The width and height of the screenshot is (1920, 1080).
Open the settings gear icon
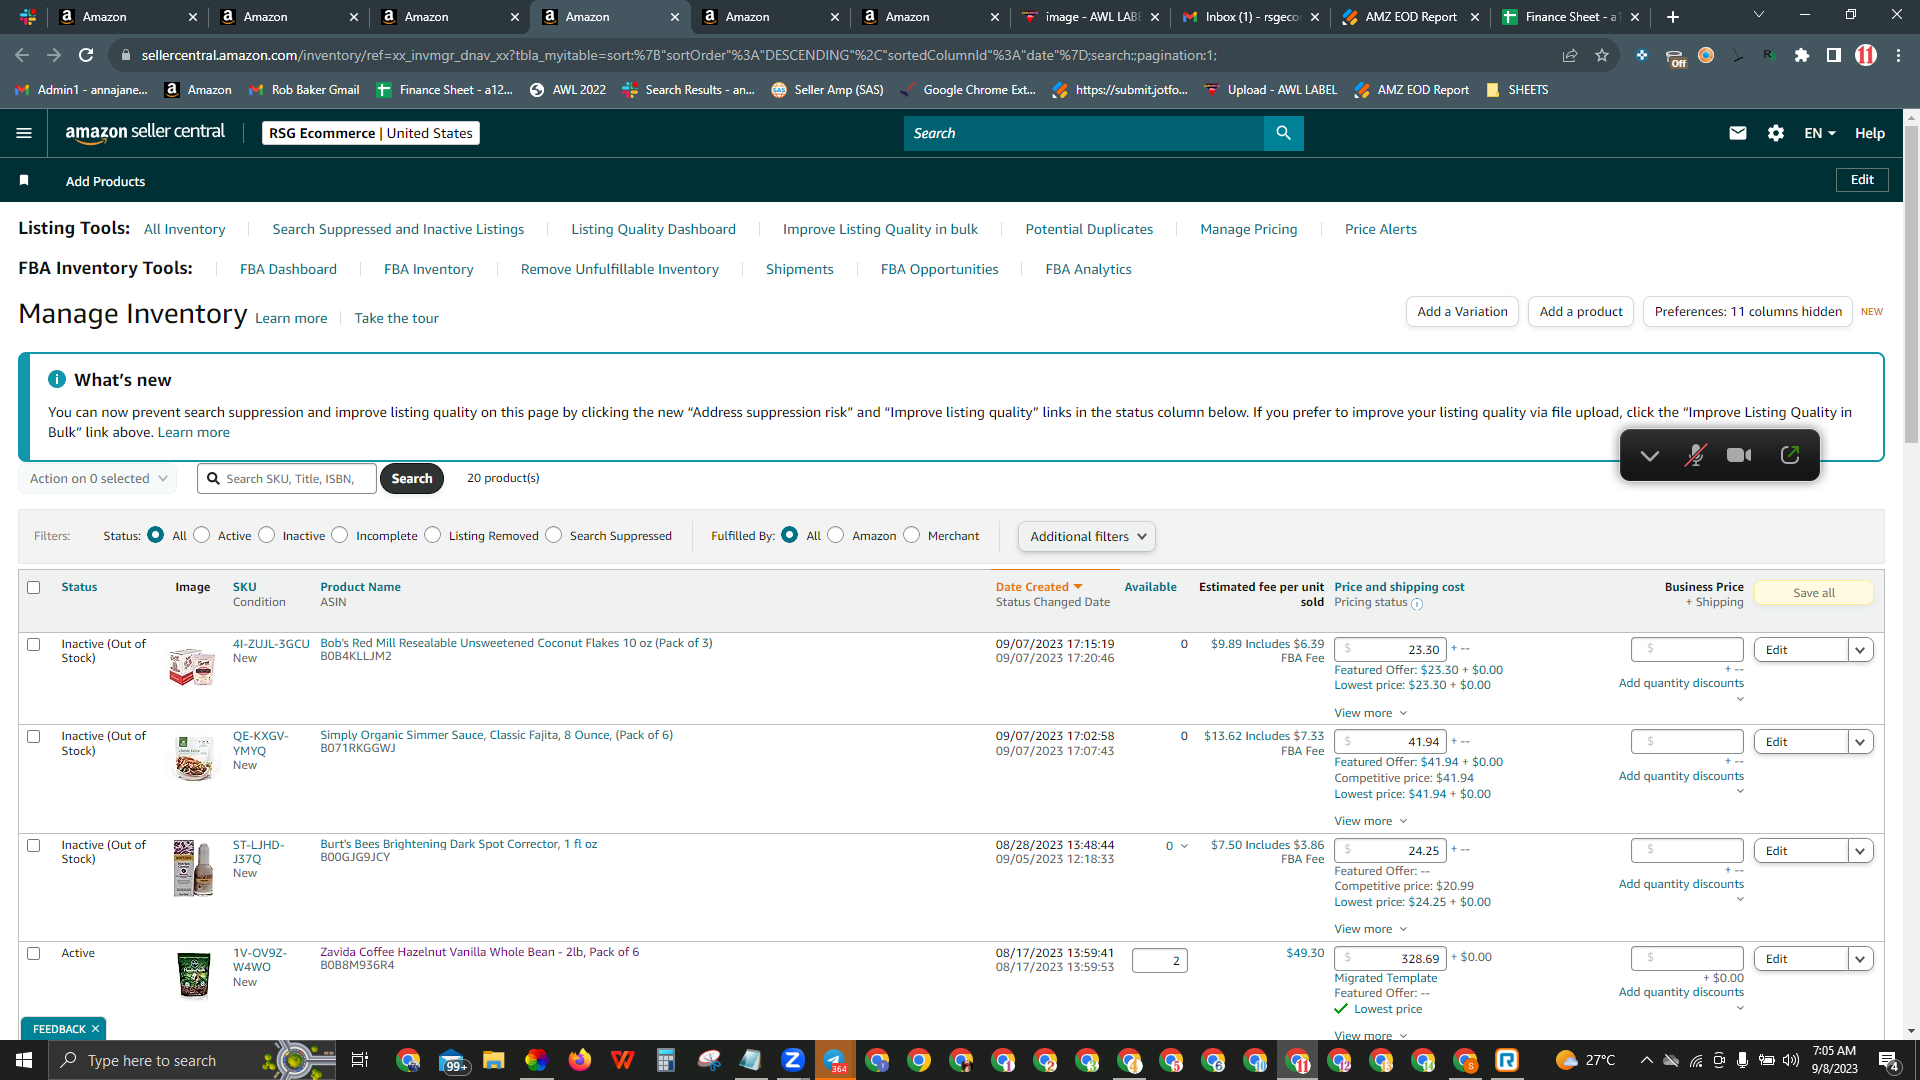pos(1776,133)
